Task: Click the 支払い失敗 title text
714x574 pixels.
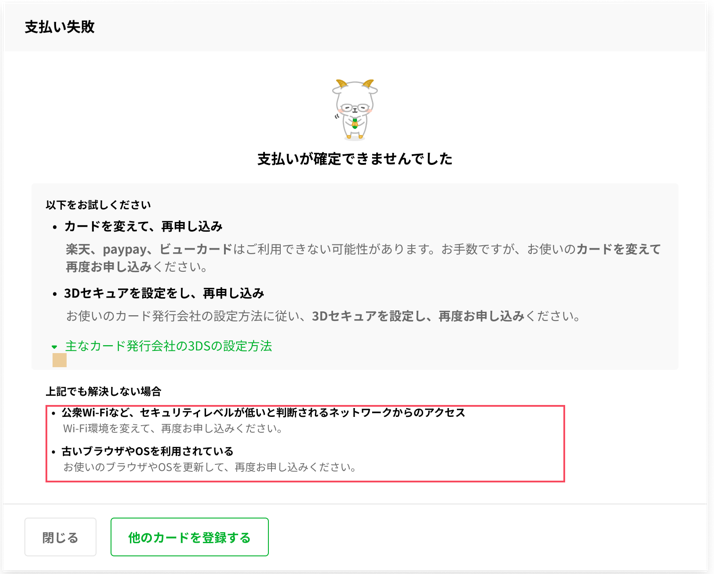Action: tap(60, 27)
